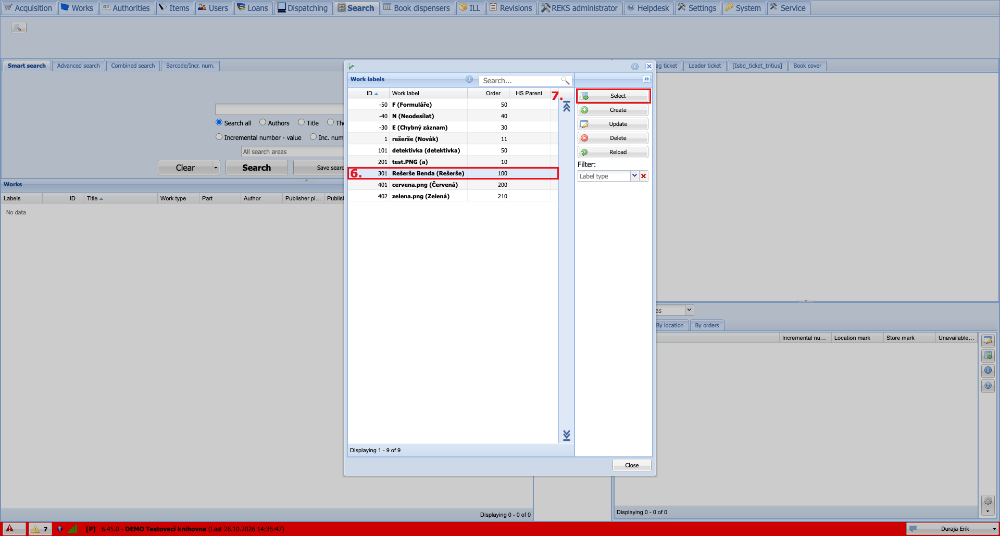1000x536 pixels.
Task: Jump to first record with double-up arrow
Action: (566, 107)
